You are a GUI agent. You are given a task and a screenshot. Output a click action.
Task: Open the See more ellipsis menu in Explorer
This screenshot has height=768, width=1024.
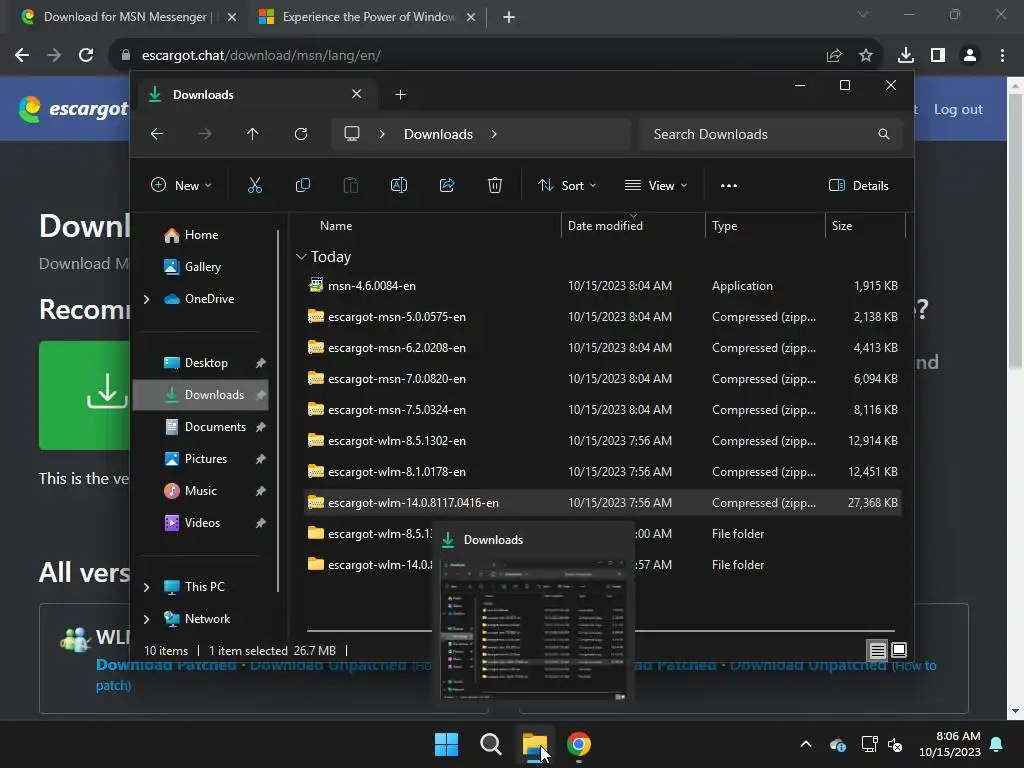729,185
